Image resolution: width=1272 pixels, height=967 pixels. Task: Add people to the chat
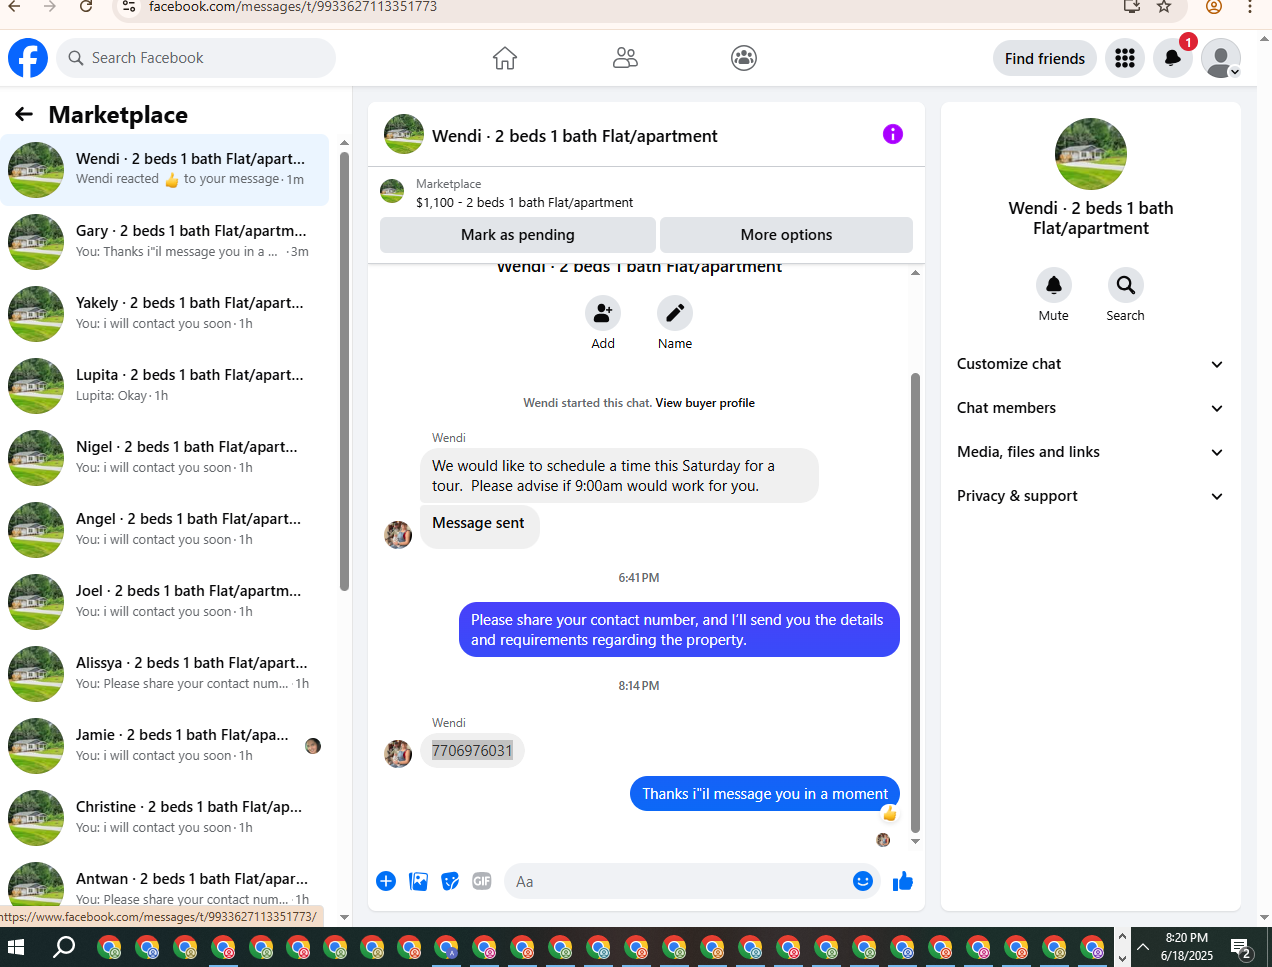[x=603, y=313]
